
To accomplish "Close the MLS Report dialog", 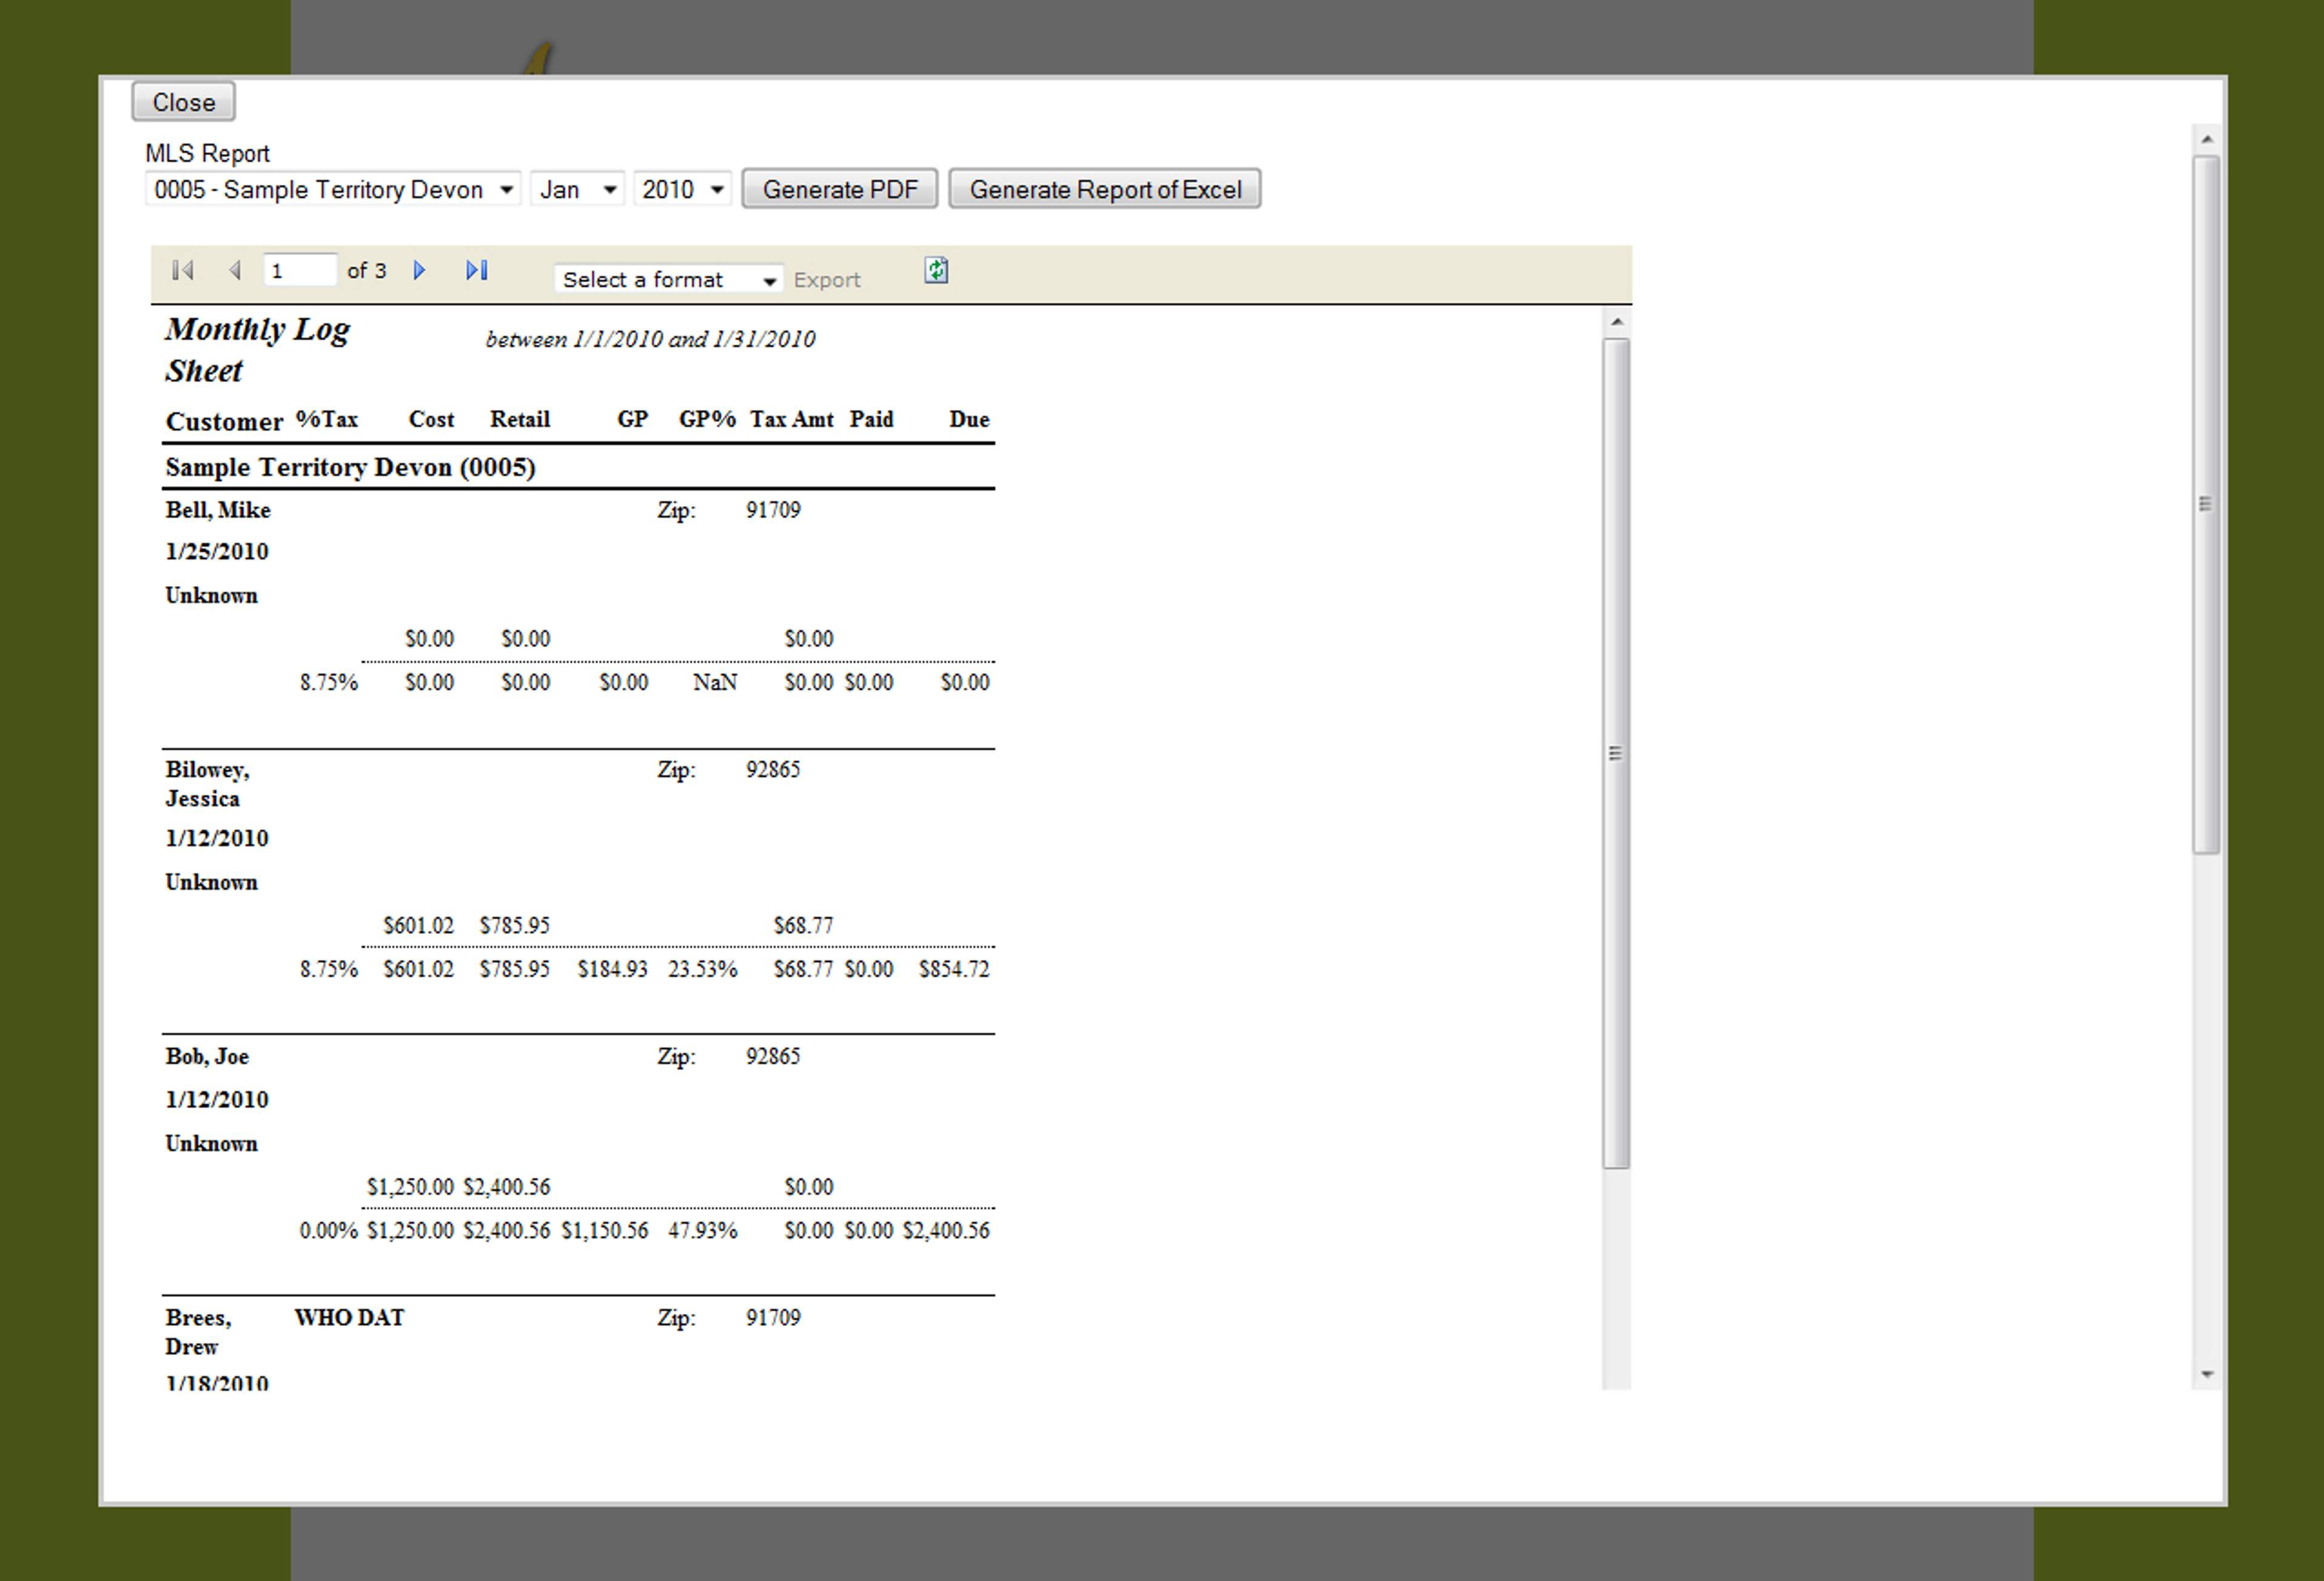I will pos(183,102).
